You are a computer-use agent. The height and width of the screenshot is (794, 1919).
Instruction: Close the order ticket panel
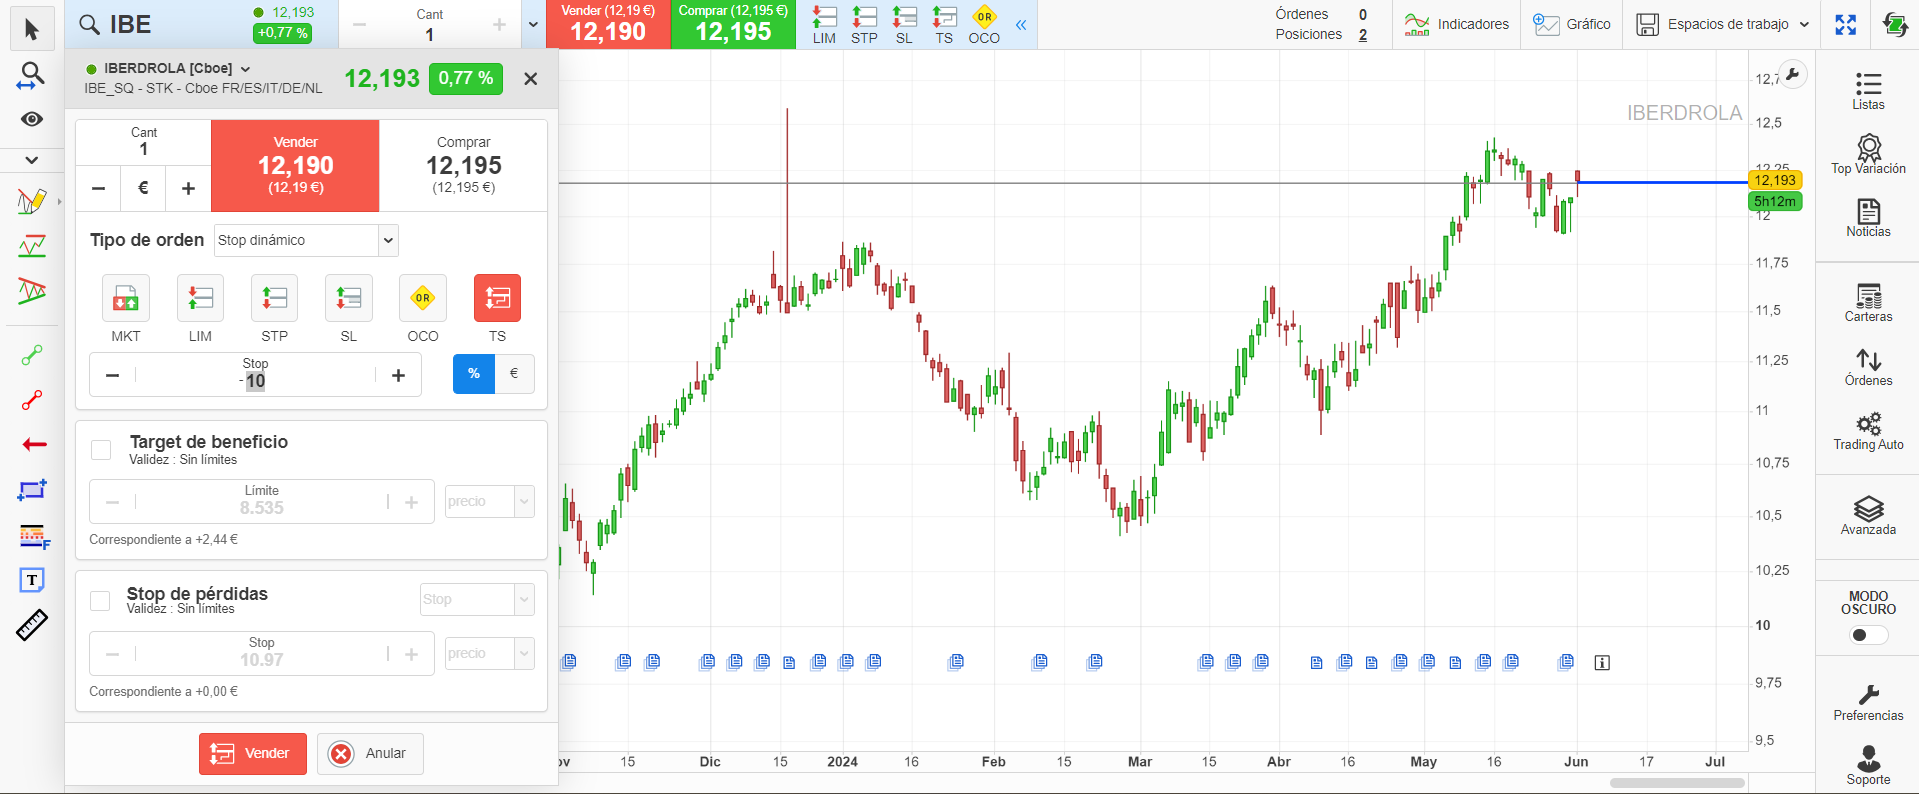[531, 79]
